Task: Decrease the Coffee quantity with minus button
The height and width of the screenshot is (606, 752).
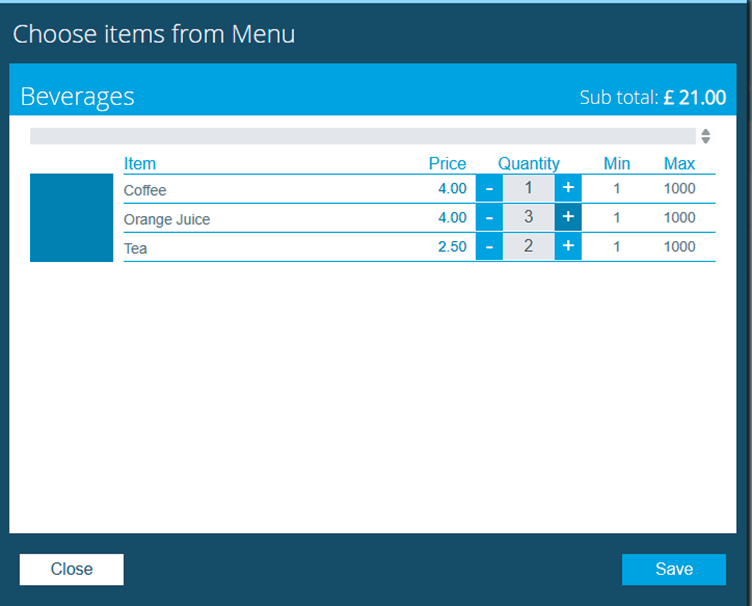Action: tap(489, 188)
